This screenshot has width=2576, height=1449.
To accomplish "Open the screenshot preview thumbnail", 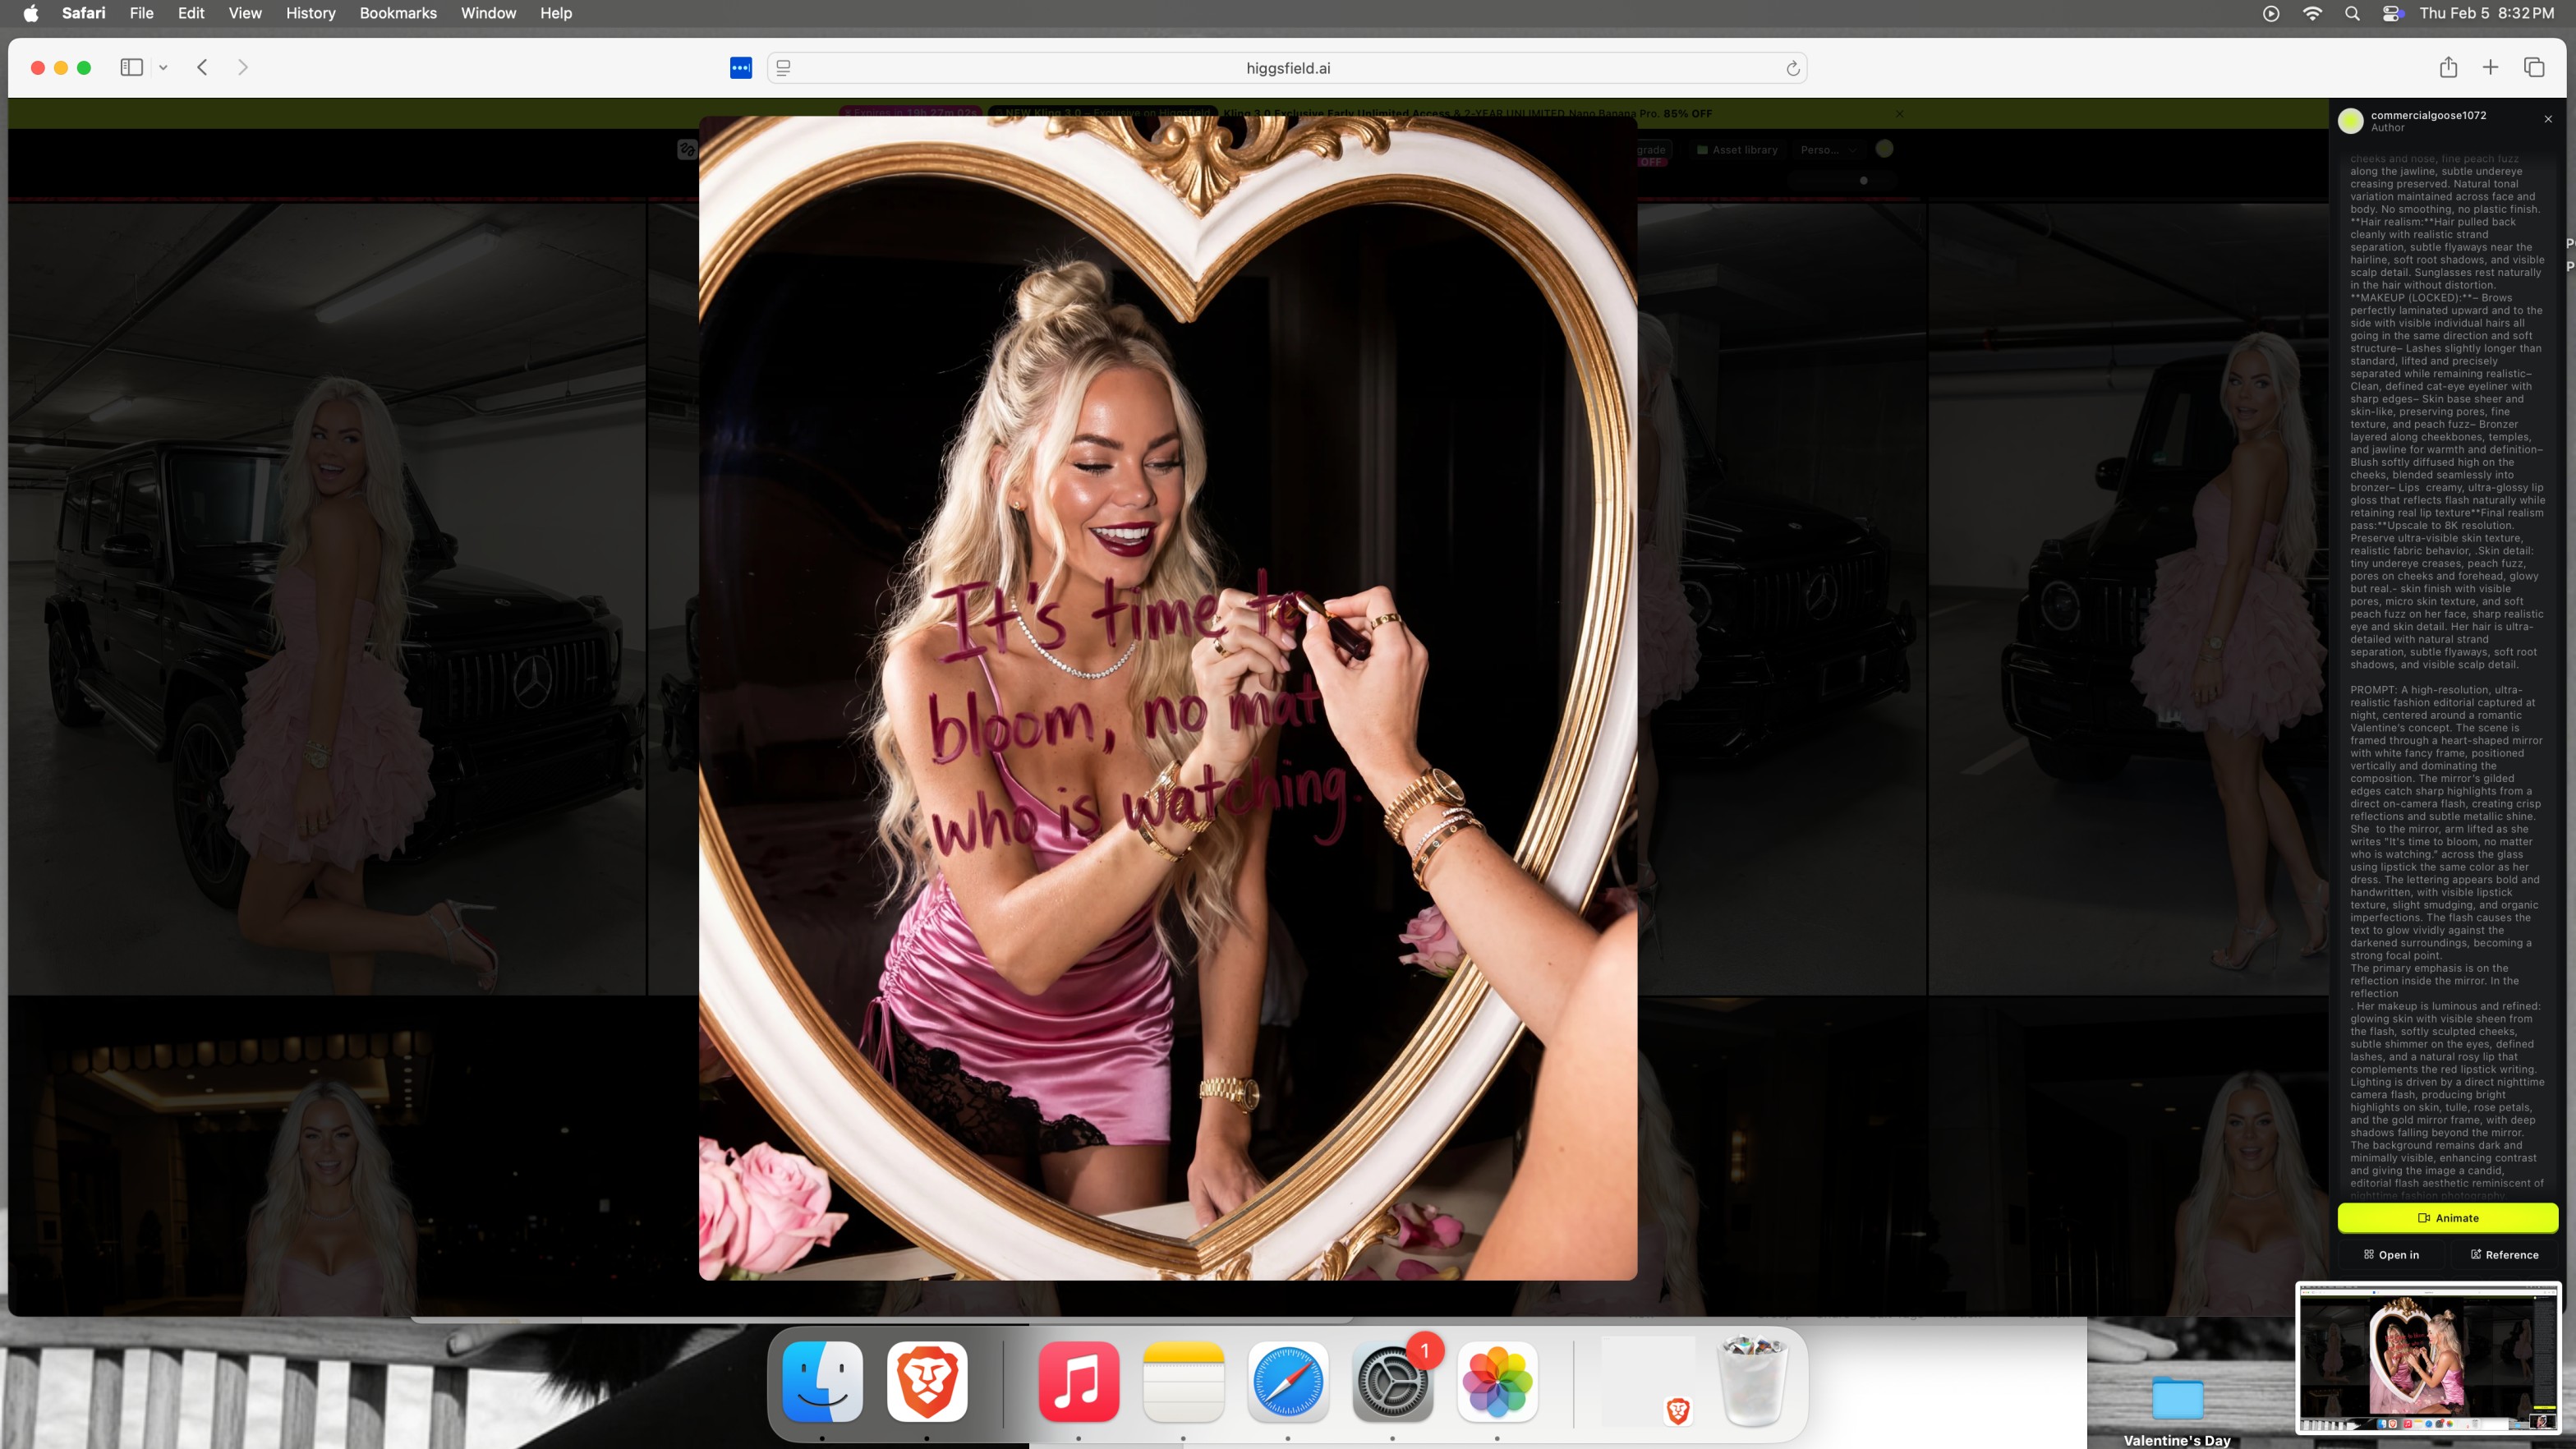I will coord(2427,1358).
